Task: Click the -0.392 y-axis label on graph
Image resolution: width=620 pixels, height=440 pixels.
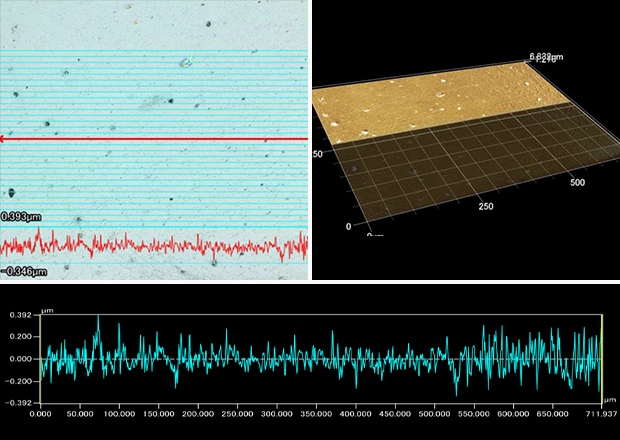Action: (x=19, y=402)
